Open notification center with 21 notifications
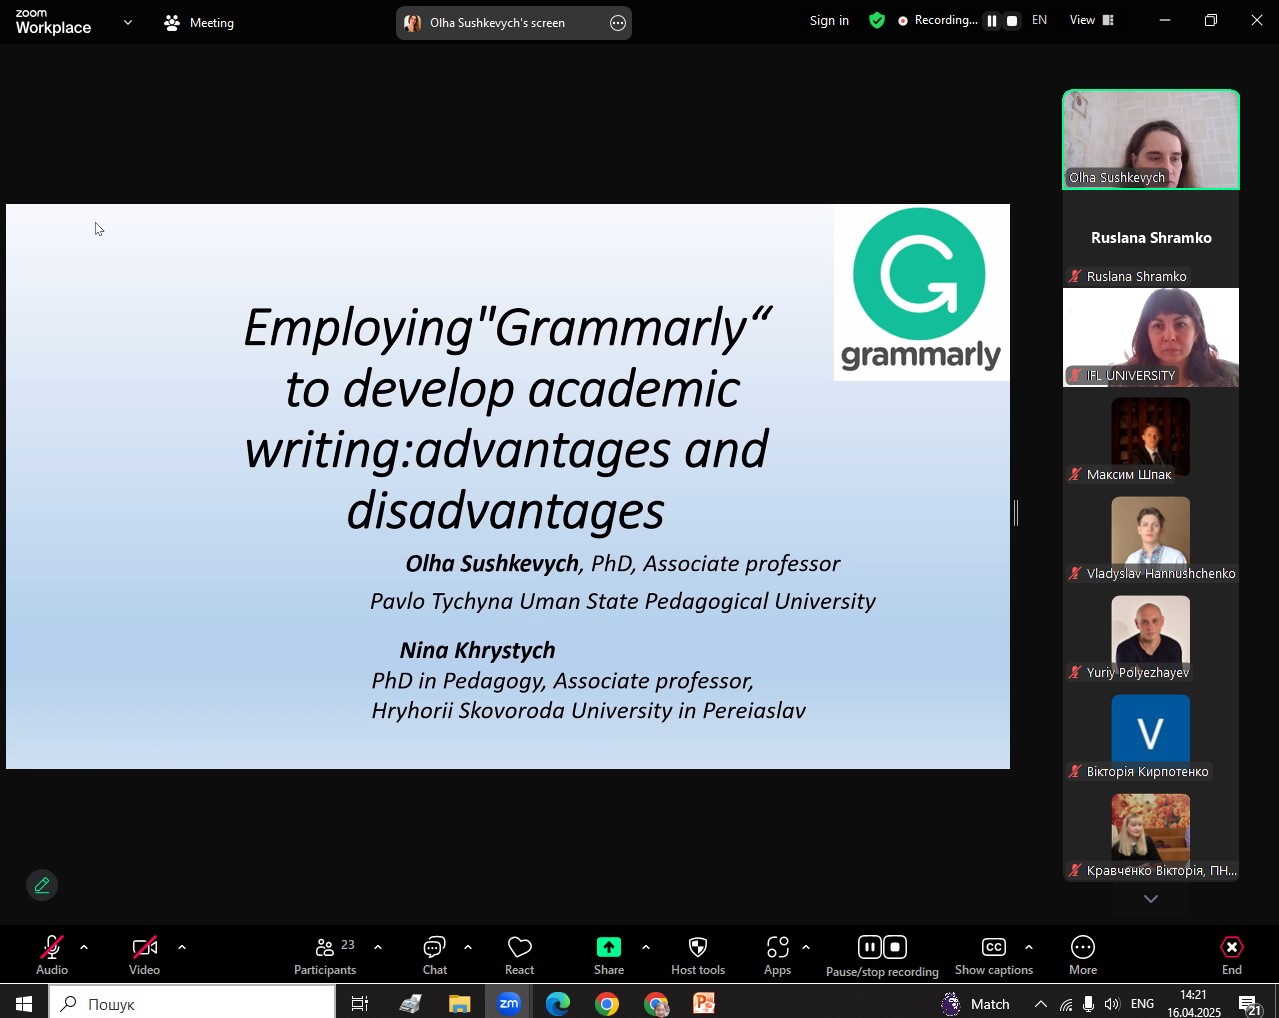 (1250, 1004)
